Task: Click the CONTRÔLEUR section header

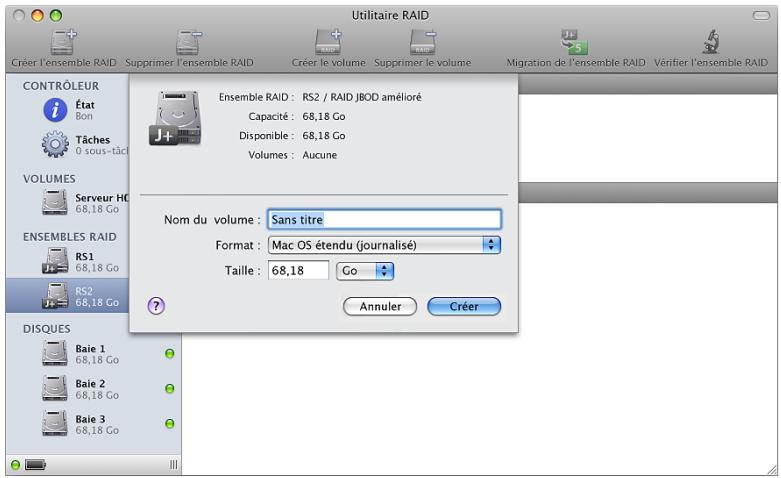Action: click(61, 86)
